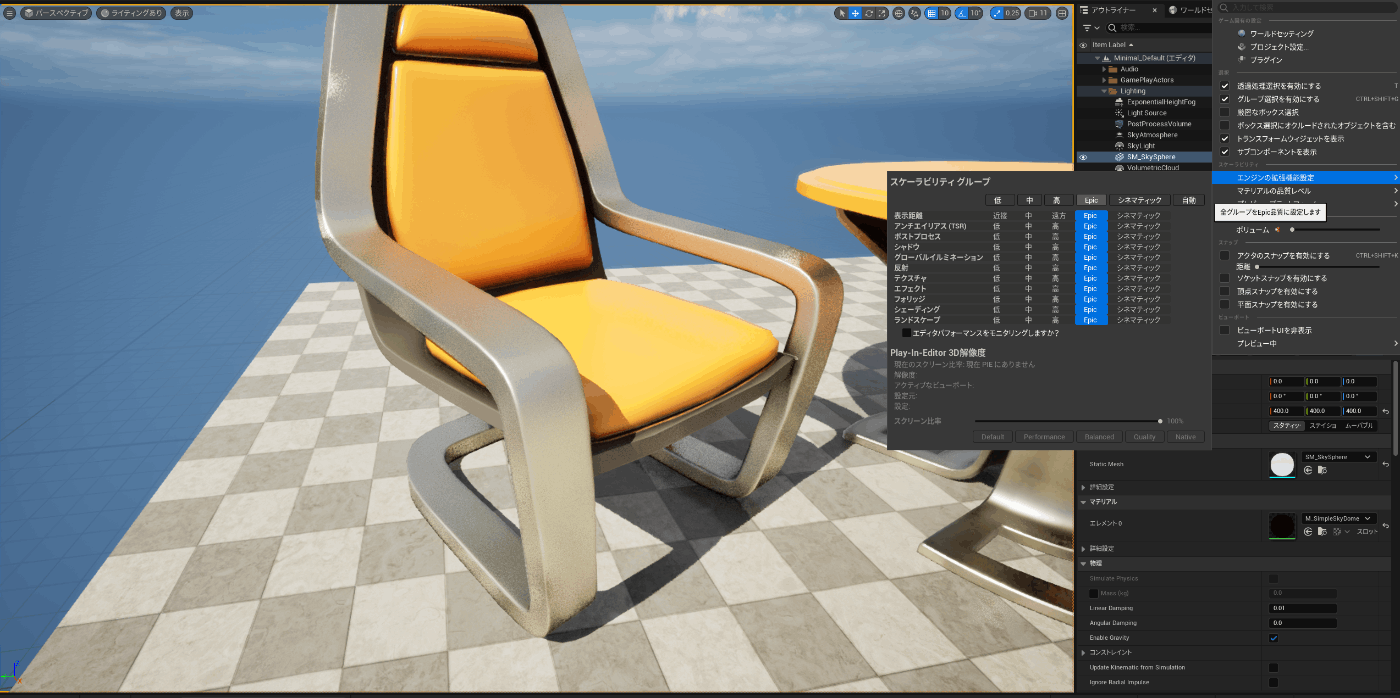Screen dimensions: 1400x698
Task: Click Browse-to-asset icon under エレメント 0 material
Action: pos(1321,531)
